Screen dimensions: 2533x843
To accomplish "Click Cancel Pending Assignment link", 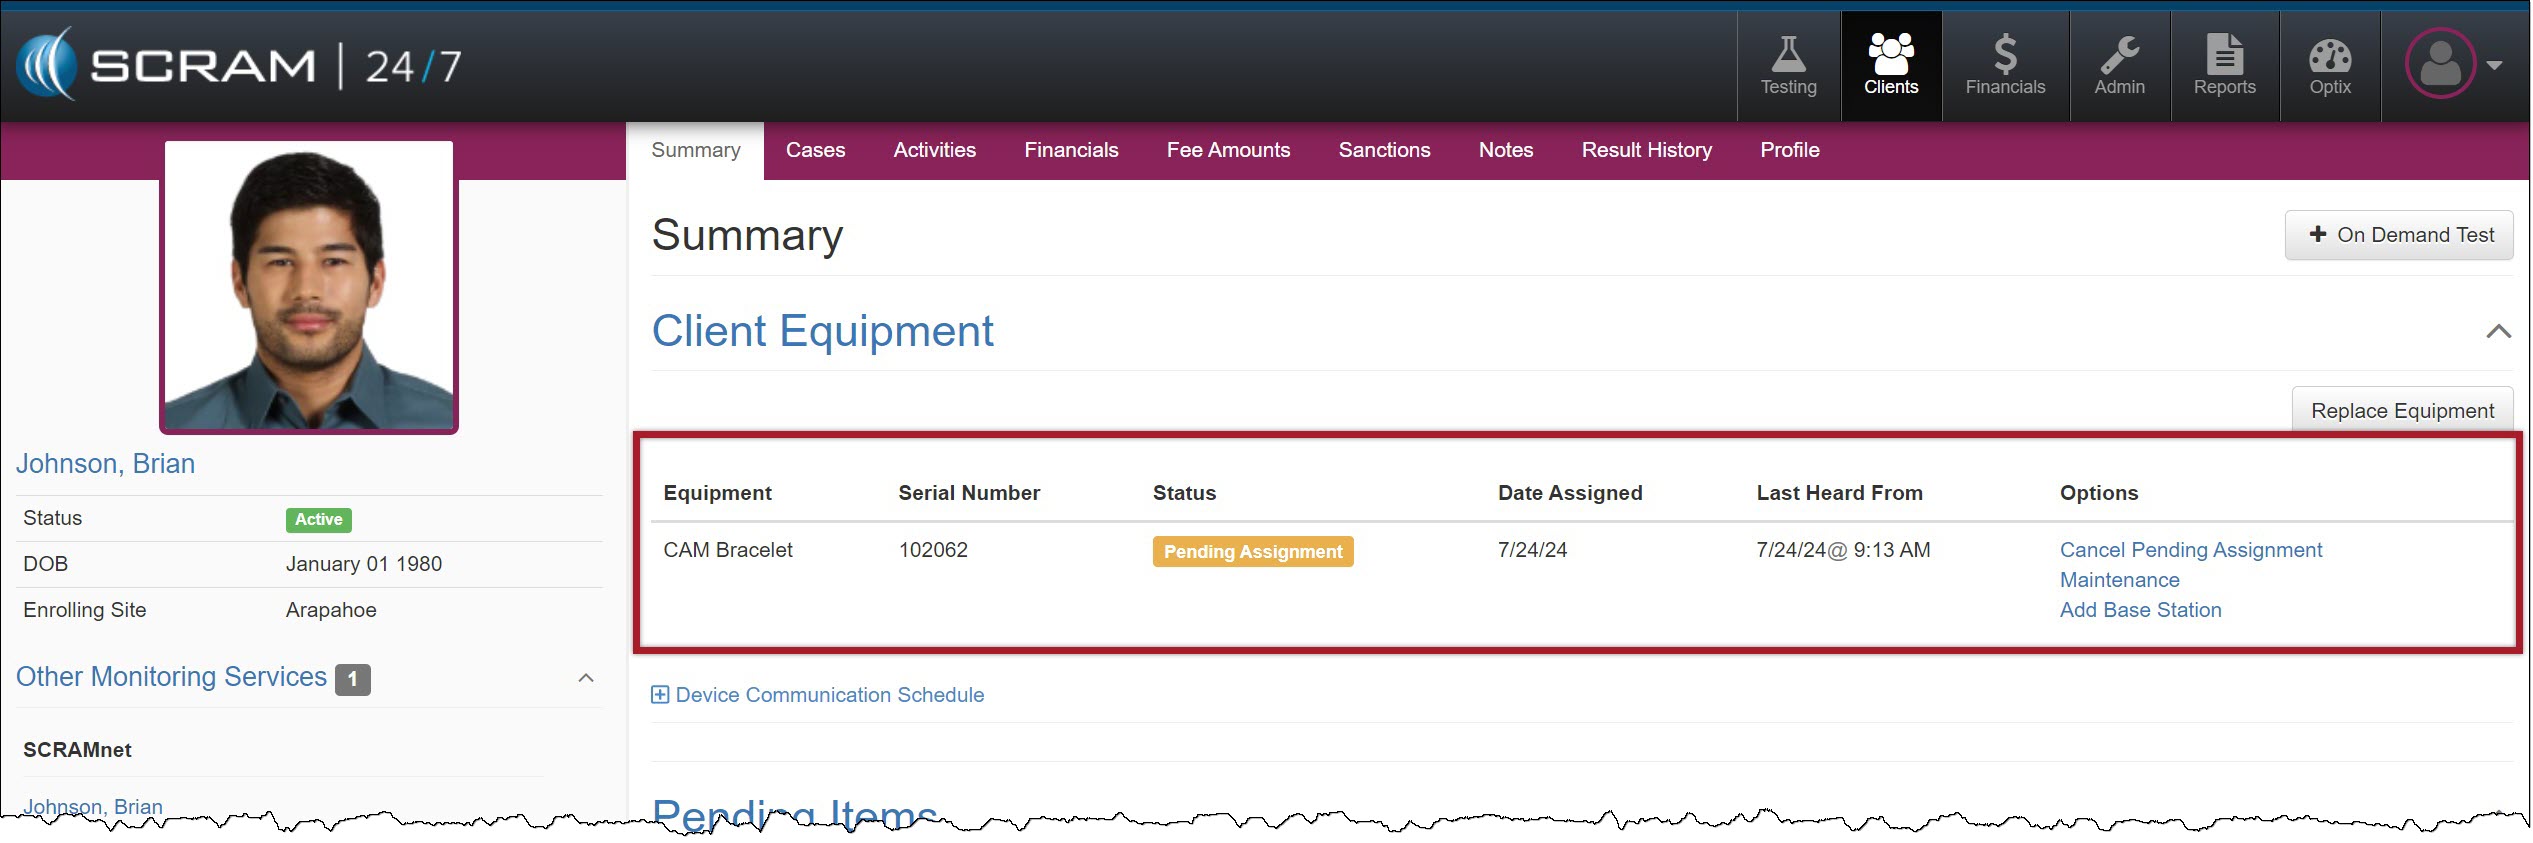I will point(2190,550).
